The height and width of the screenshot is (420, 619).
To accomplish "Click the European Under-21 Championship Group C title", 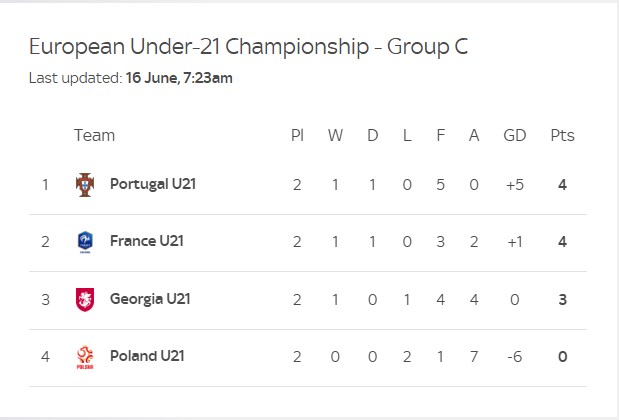I will tap(248, 47).
